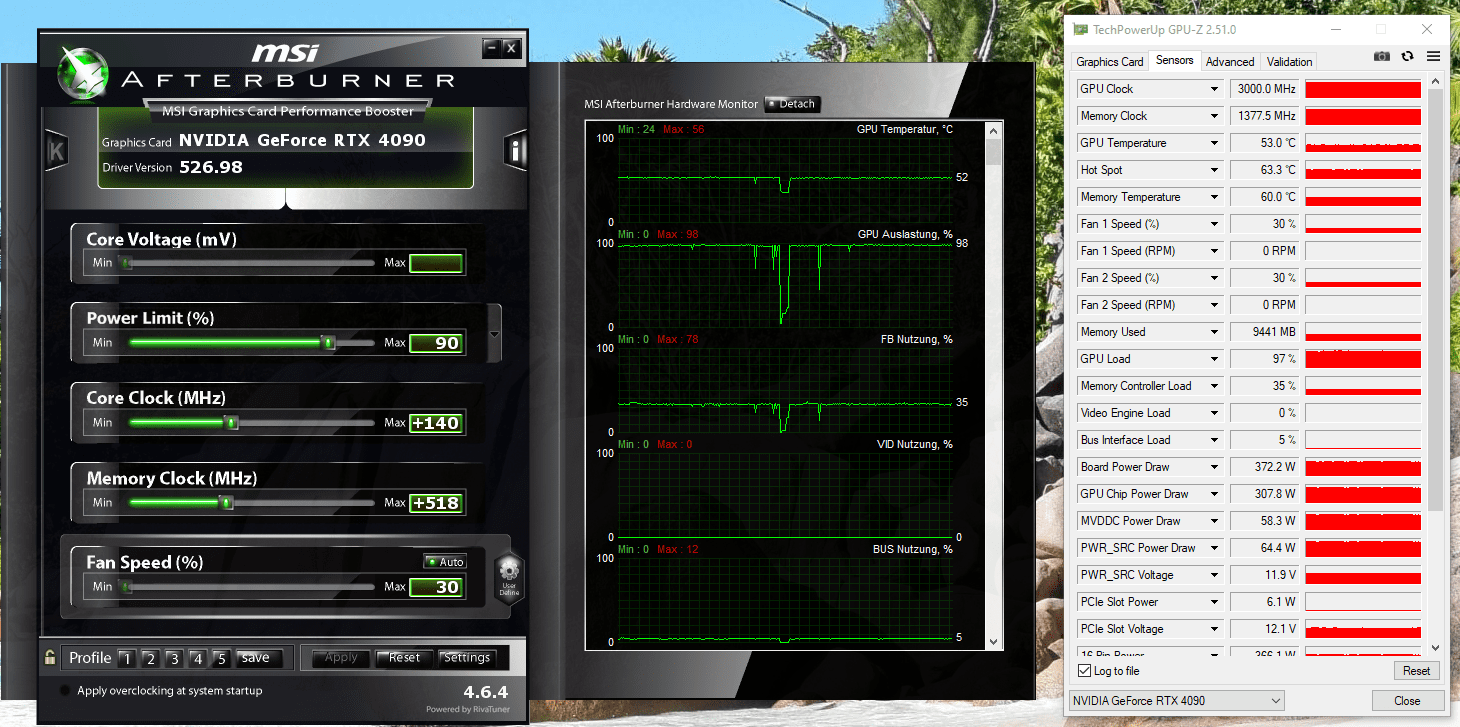Click the GPU-Z sensors list scrollbar
1460x727 pixels.
pos(1436,365)
